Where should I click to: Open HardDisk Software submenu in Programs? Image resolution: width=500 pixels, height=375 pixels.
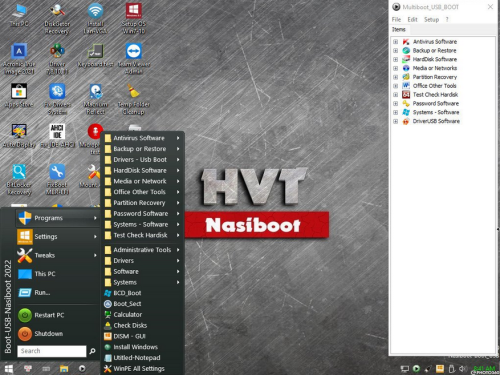(x=143, y=170)
